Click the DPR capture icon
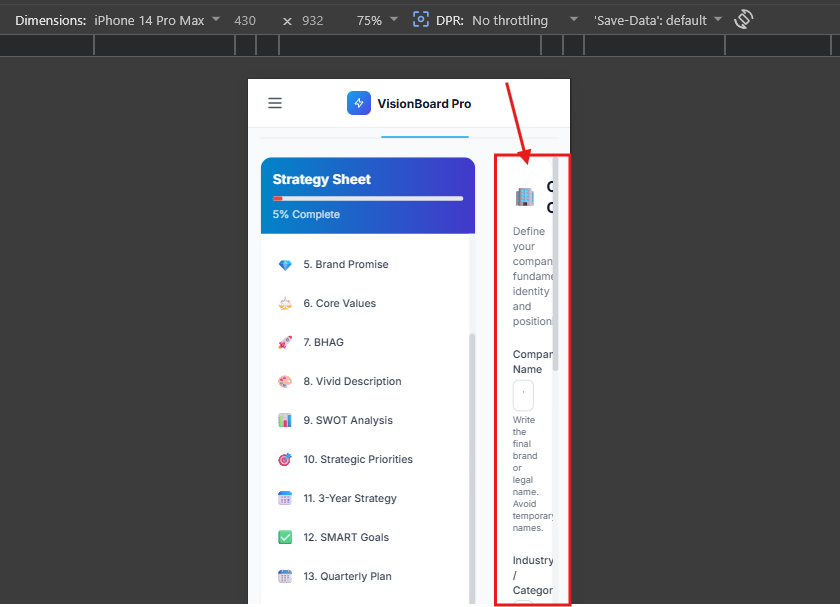840x607 pixels. (x=421, y=20)
